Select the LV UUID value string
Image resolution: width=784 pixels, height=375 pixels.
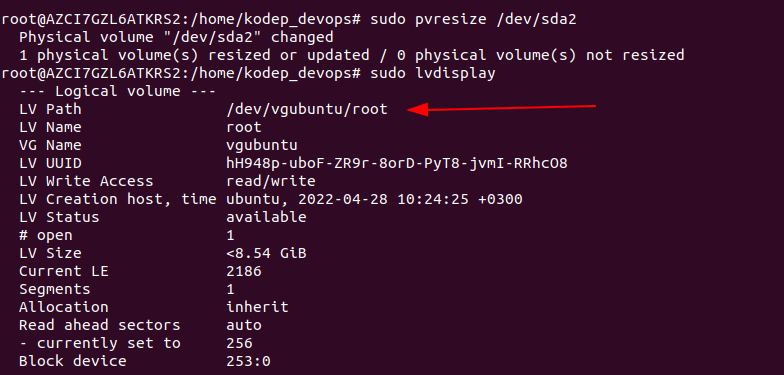click(396, 163)
